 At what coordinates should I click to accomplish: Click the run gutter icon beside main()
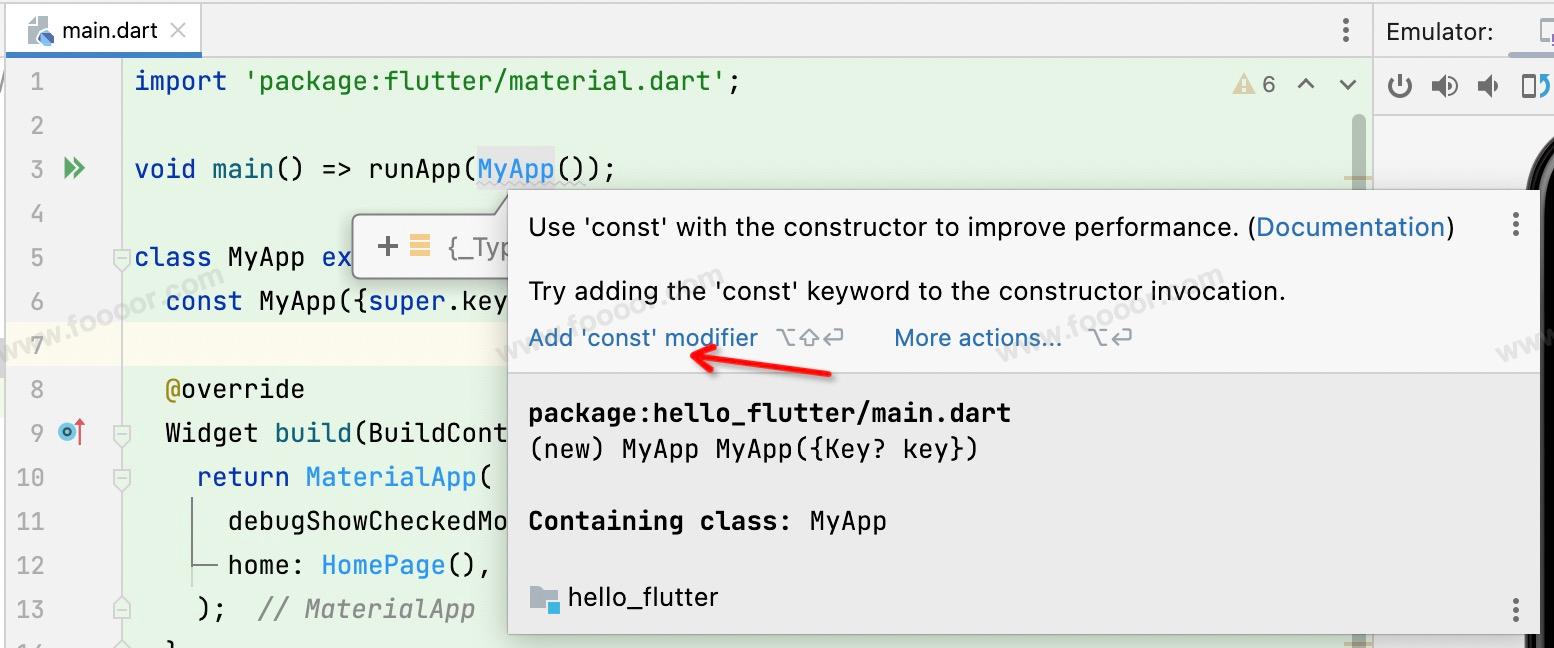(74, 169)
